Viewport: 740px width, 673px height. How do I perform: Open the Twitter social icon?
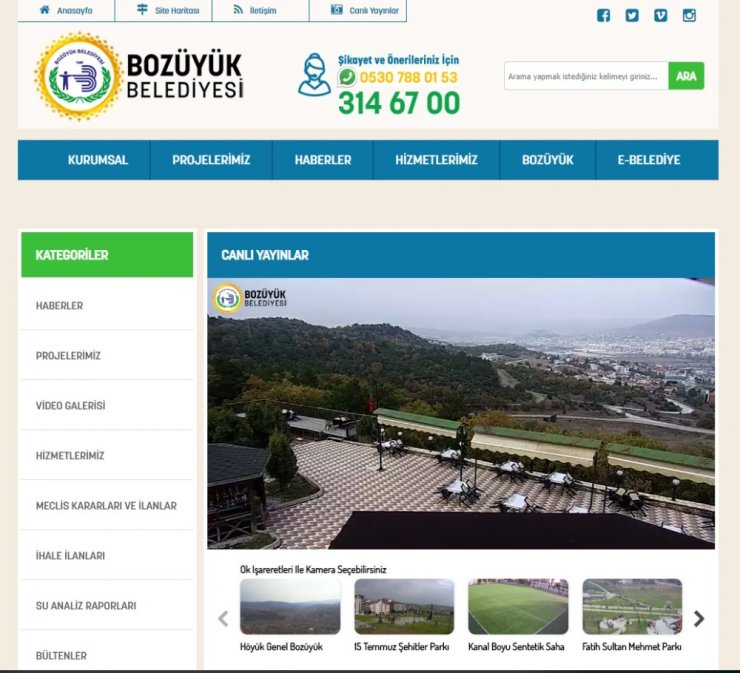[x=632, y=15]
